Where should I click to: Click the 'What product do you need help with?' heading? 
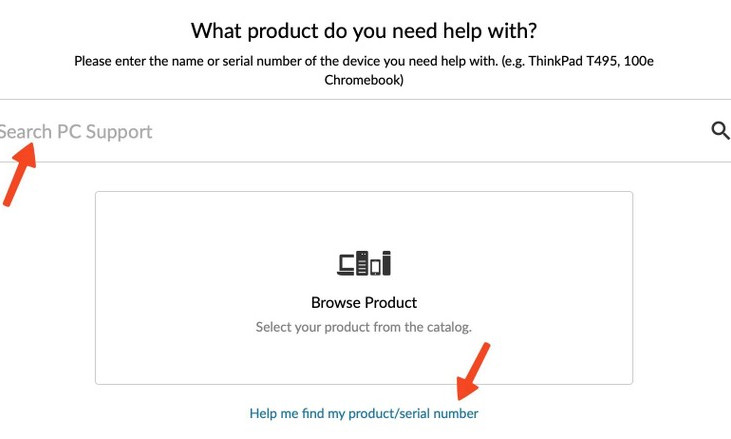click(x=364, y=31)
